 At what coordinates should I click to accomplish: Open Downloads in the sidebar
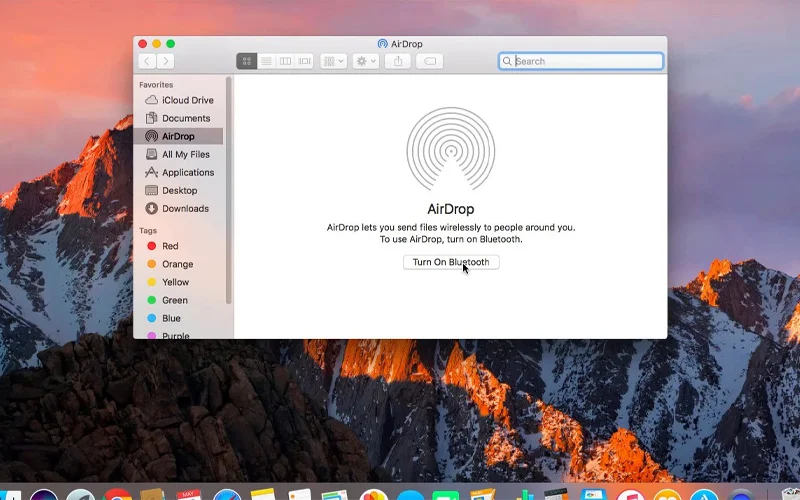179,208
